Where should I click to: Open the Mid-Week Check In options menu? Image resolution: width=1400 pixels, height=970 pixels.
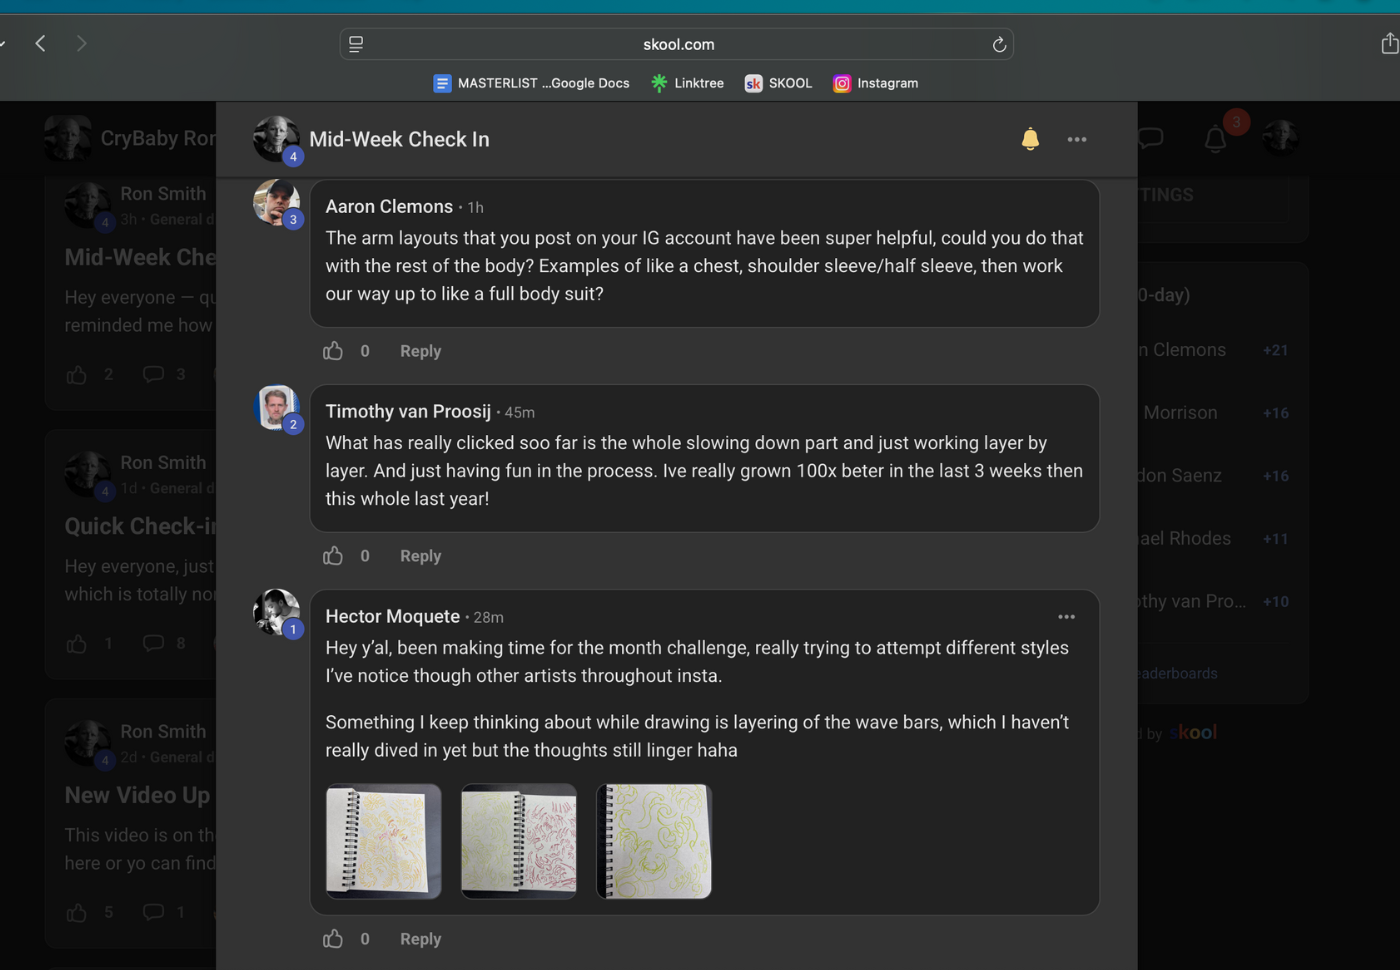1077,139
